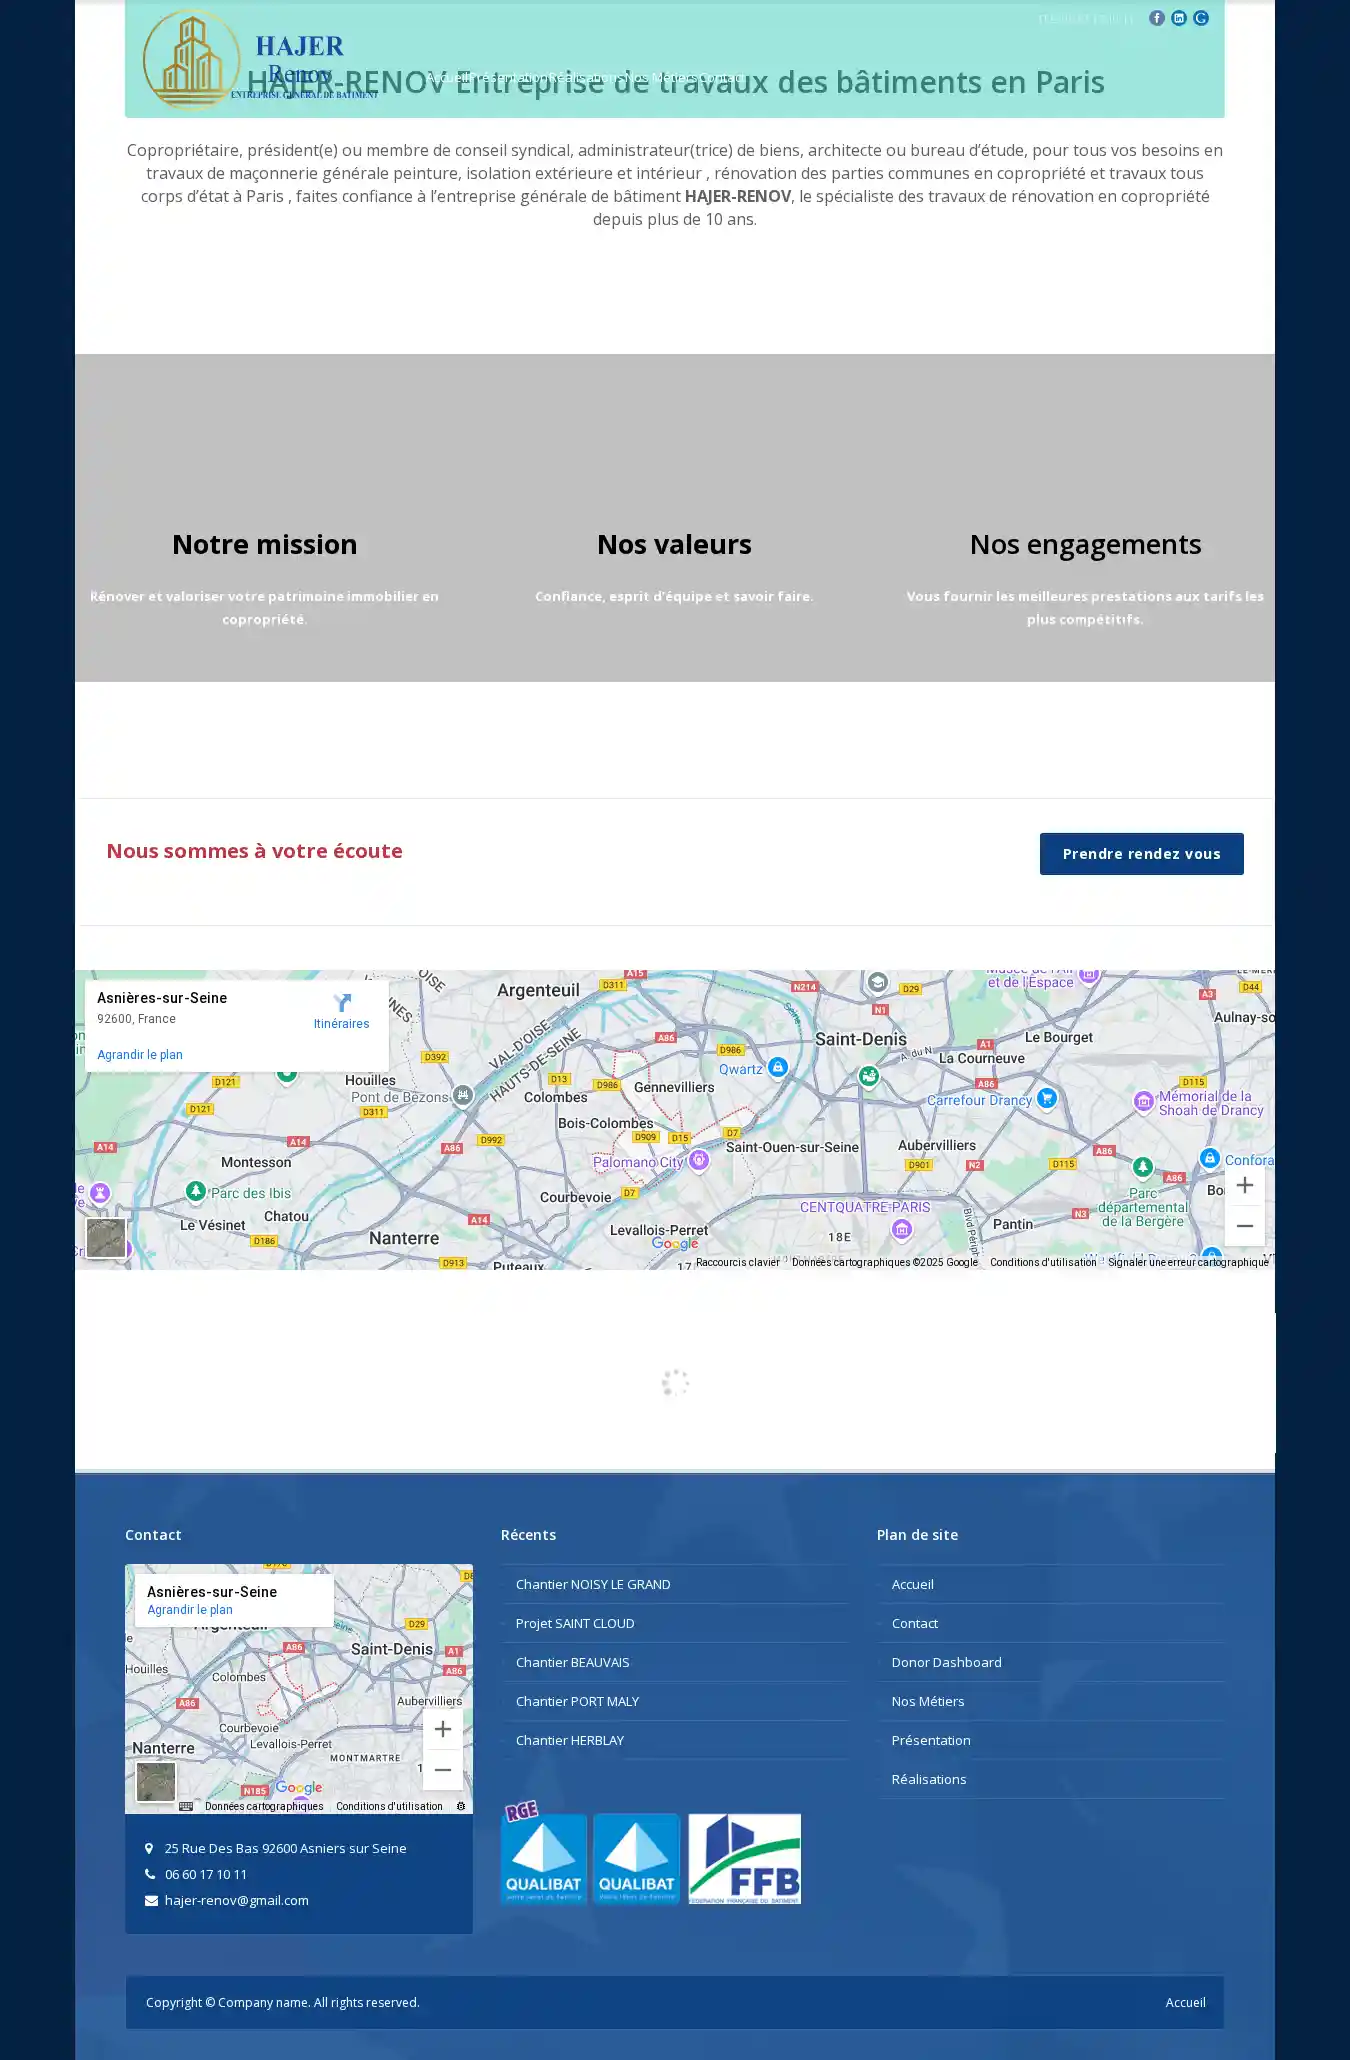Switch large map to satellite view
The width and height of the screenshot is (1350, 2060).
click(106, 1238)
